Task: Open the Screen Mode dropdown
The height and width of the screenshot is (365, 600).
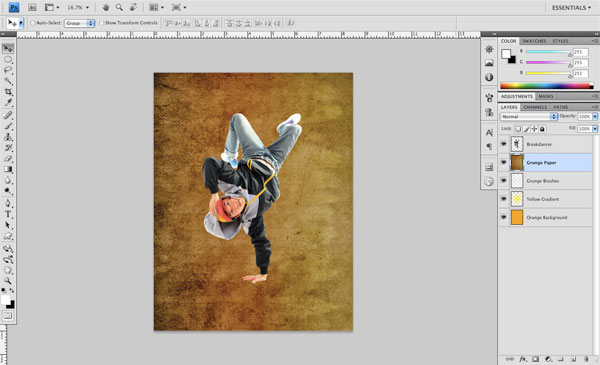Action: coord(179,7)
